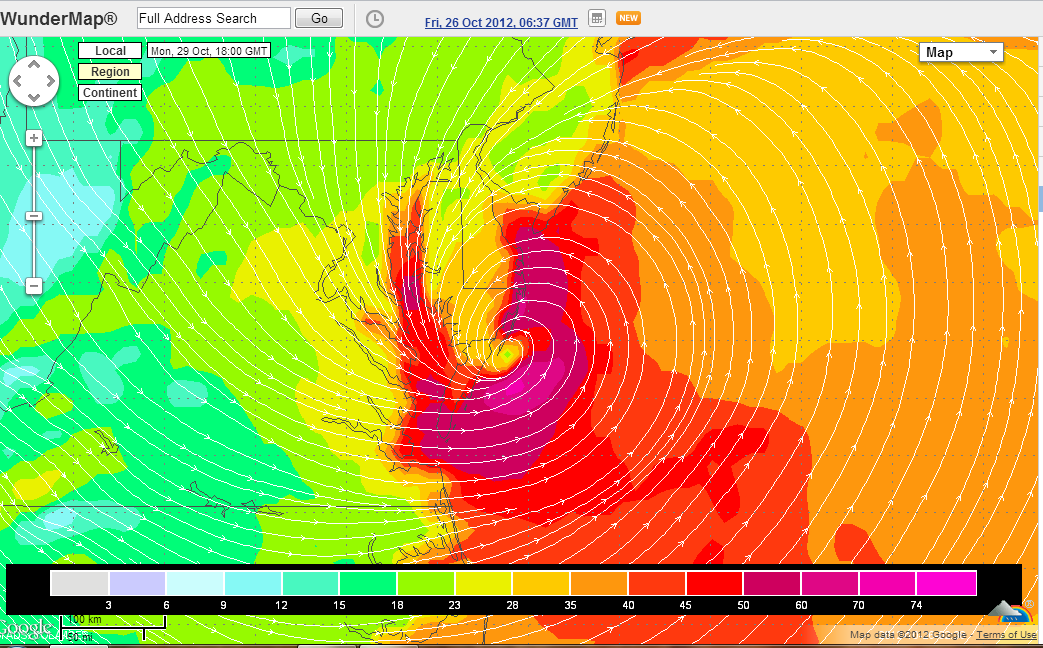Click the storm eye center on map
Viewport: 1043px width, 648px height.
point(508,354)
